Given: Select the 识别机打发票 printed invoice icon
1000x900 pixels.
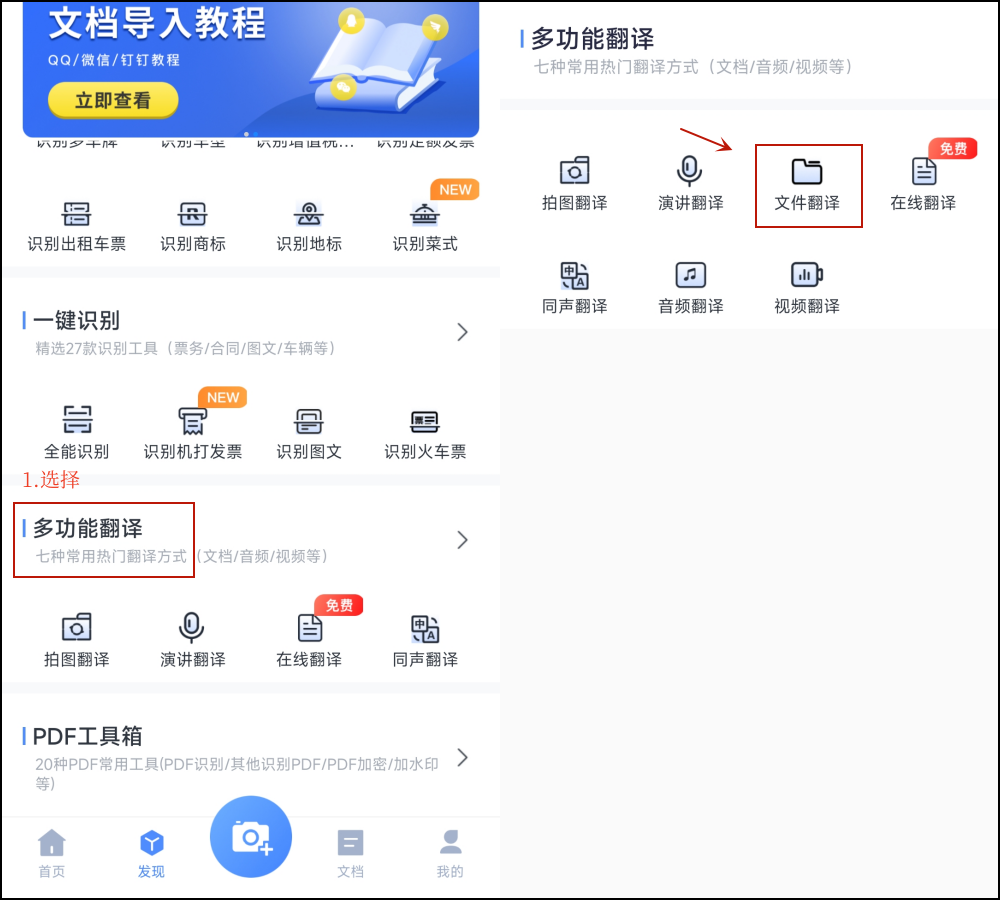Looking at the screenshot, I should point(193,434).
